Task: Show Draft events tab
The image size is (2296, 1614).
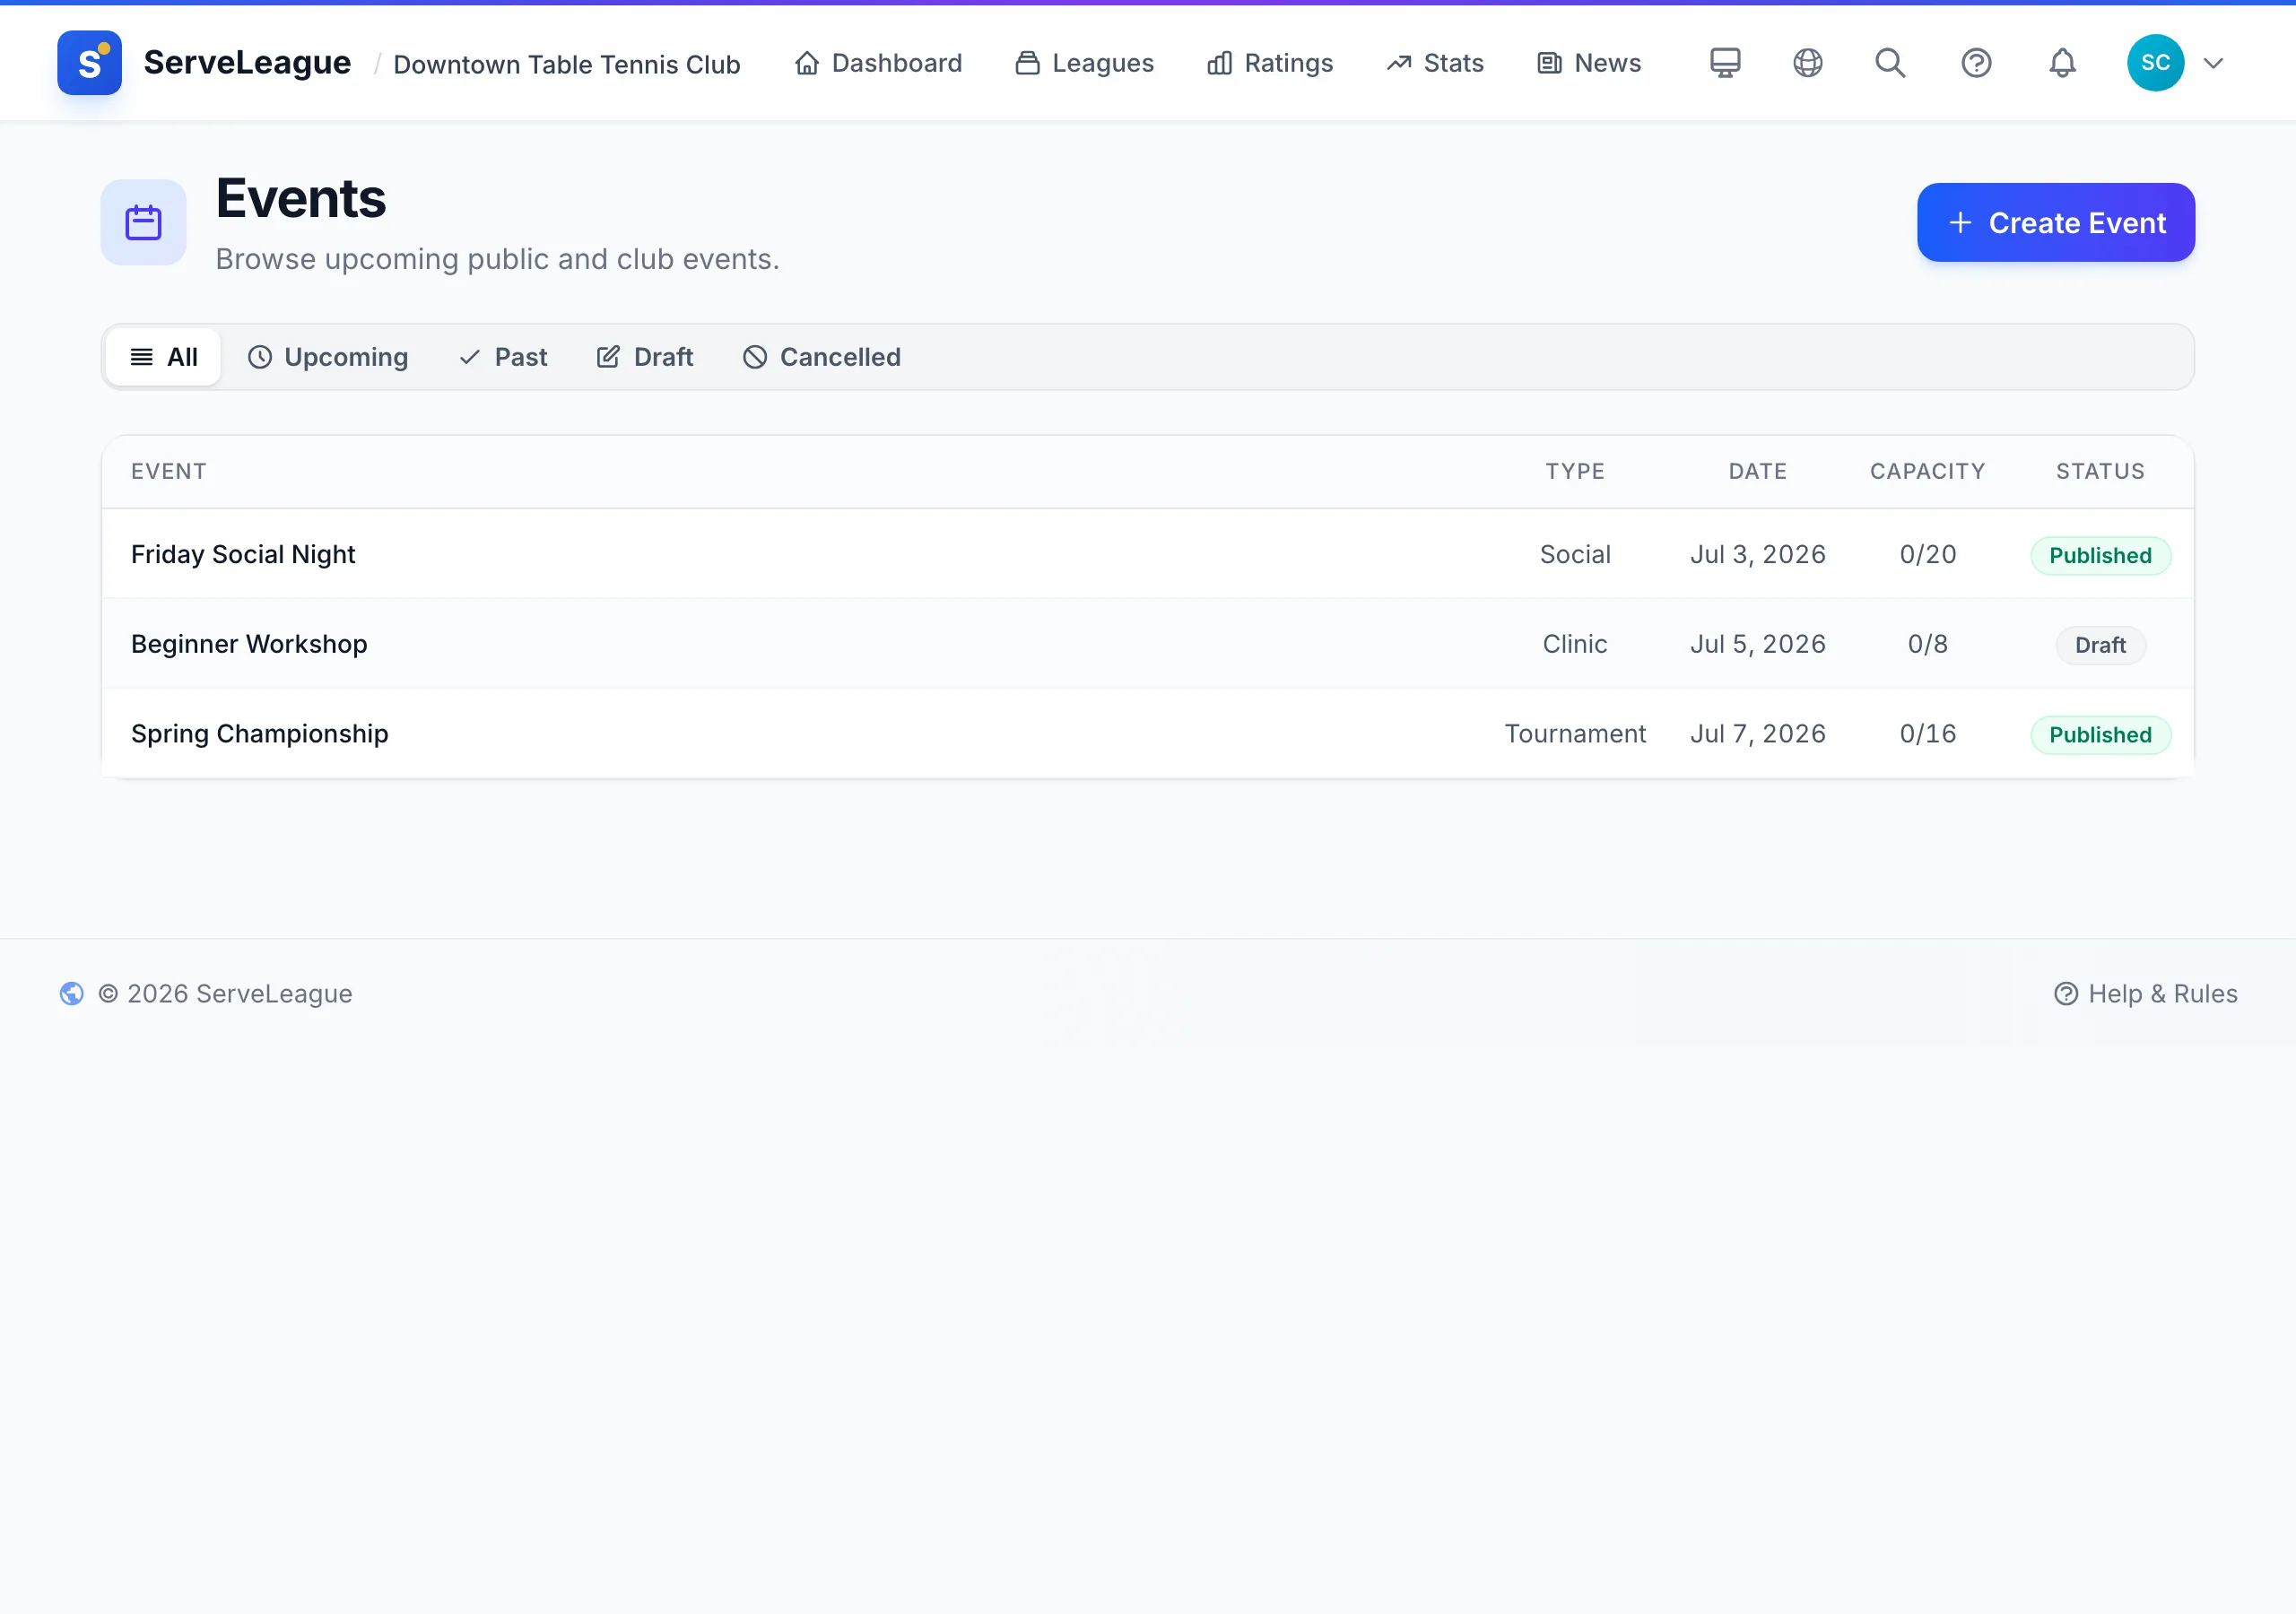Action: (x=645, y=357)
